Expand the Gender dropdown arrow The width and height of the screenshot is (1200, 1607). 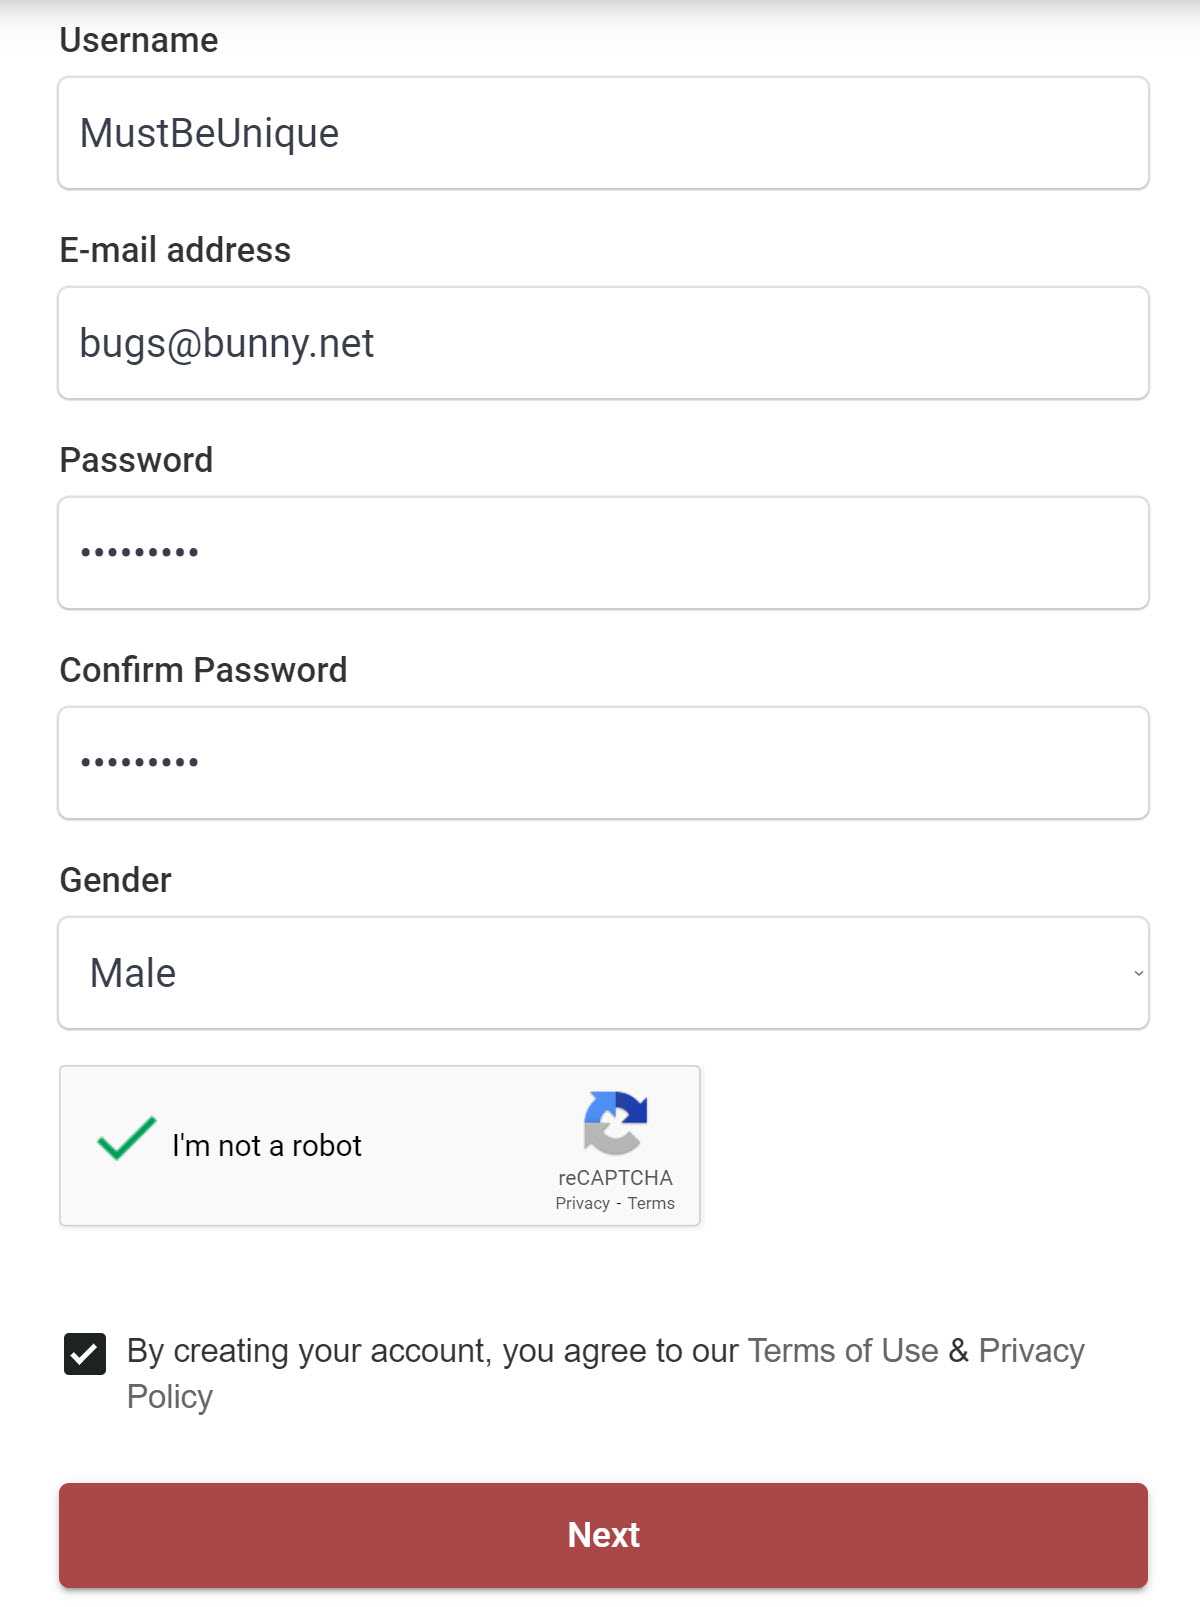[x=1138, y=973]
